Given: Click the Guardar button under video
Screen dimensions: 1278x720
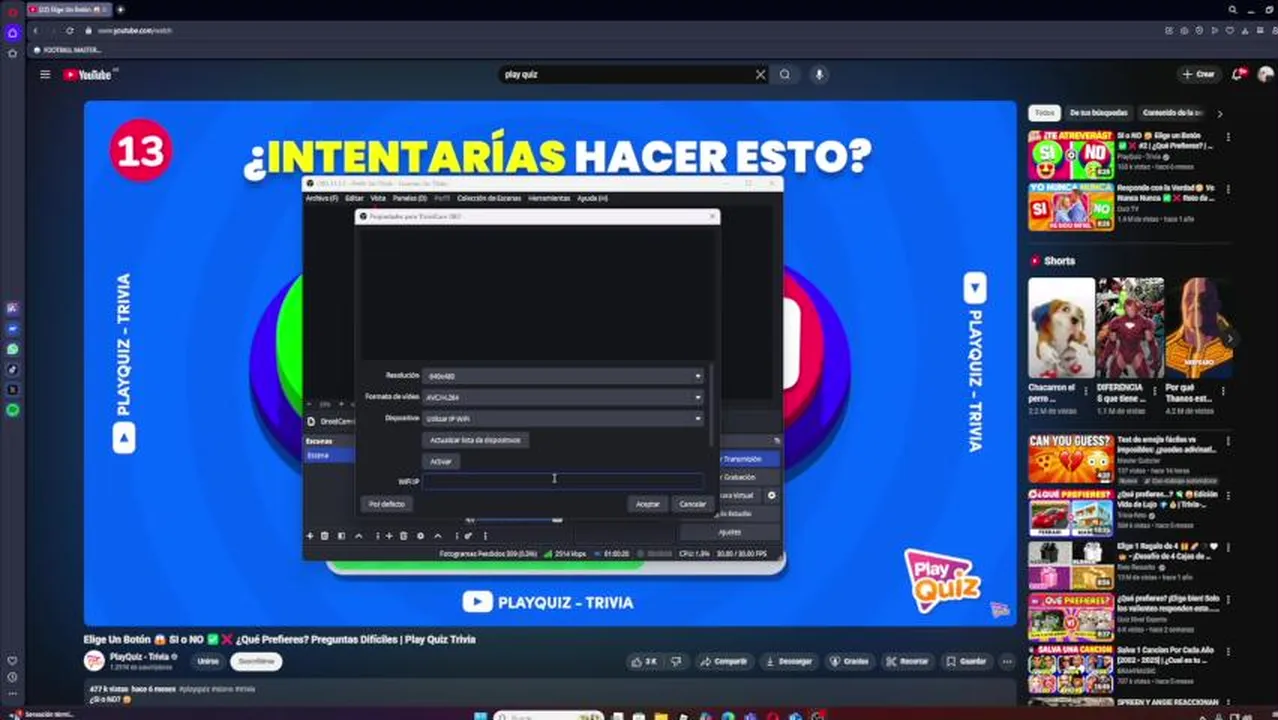Looking at the screenshot, I should (966, 661).
